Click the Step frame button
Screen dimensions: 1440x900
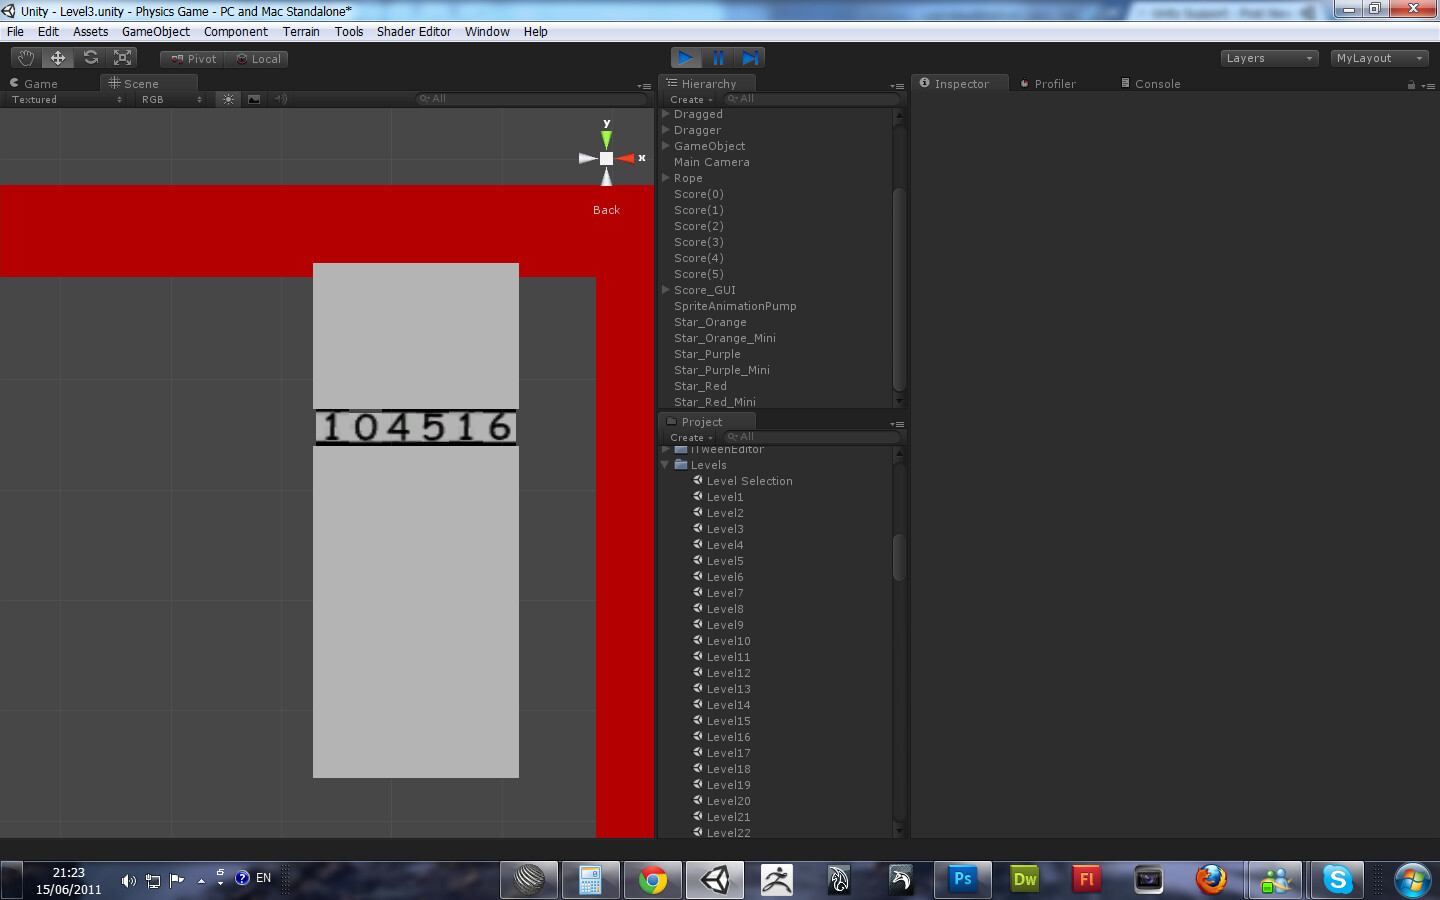coord(750,57)
